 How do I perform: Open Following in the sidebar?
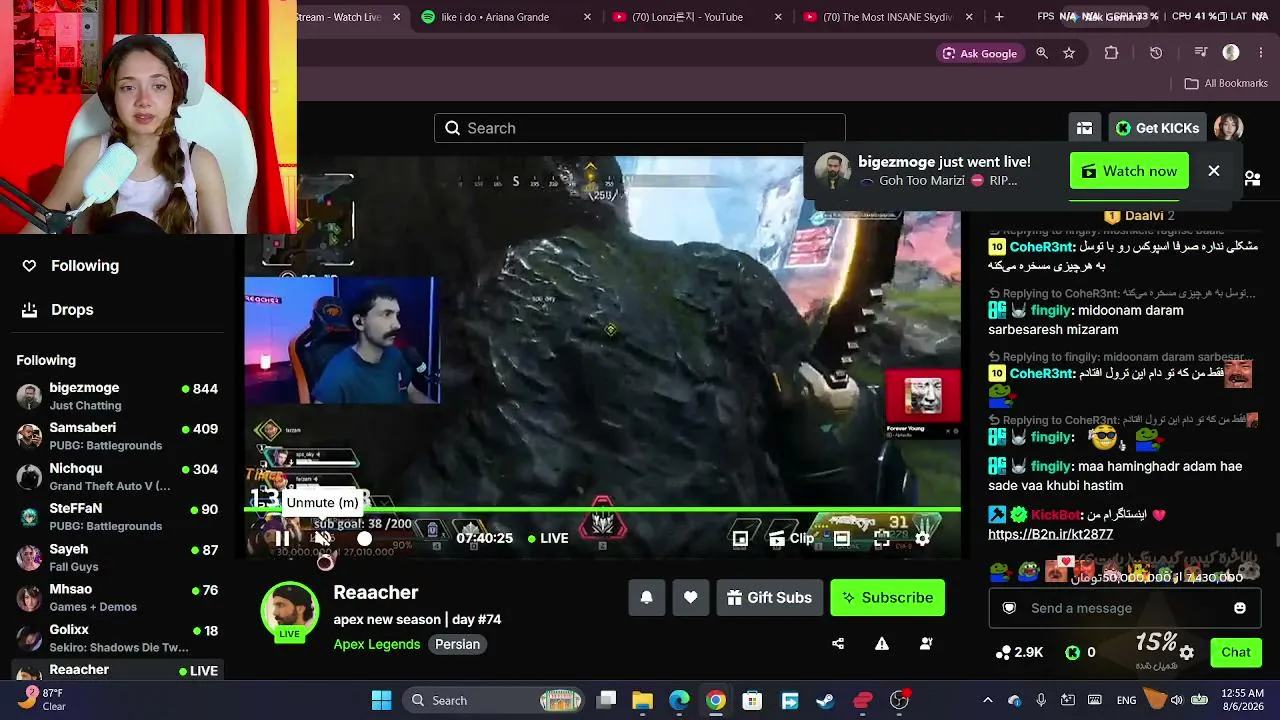[x=70, y=266]
